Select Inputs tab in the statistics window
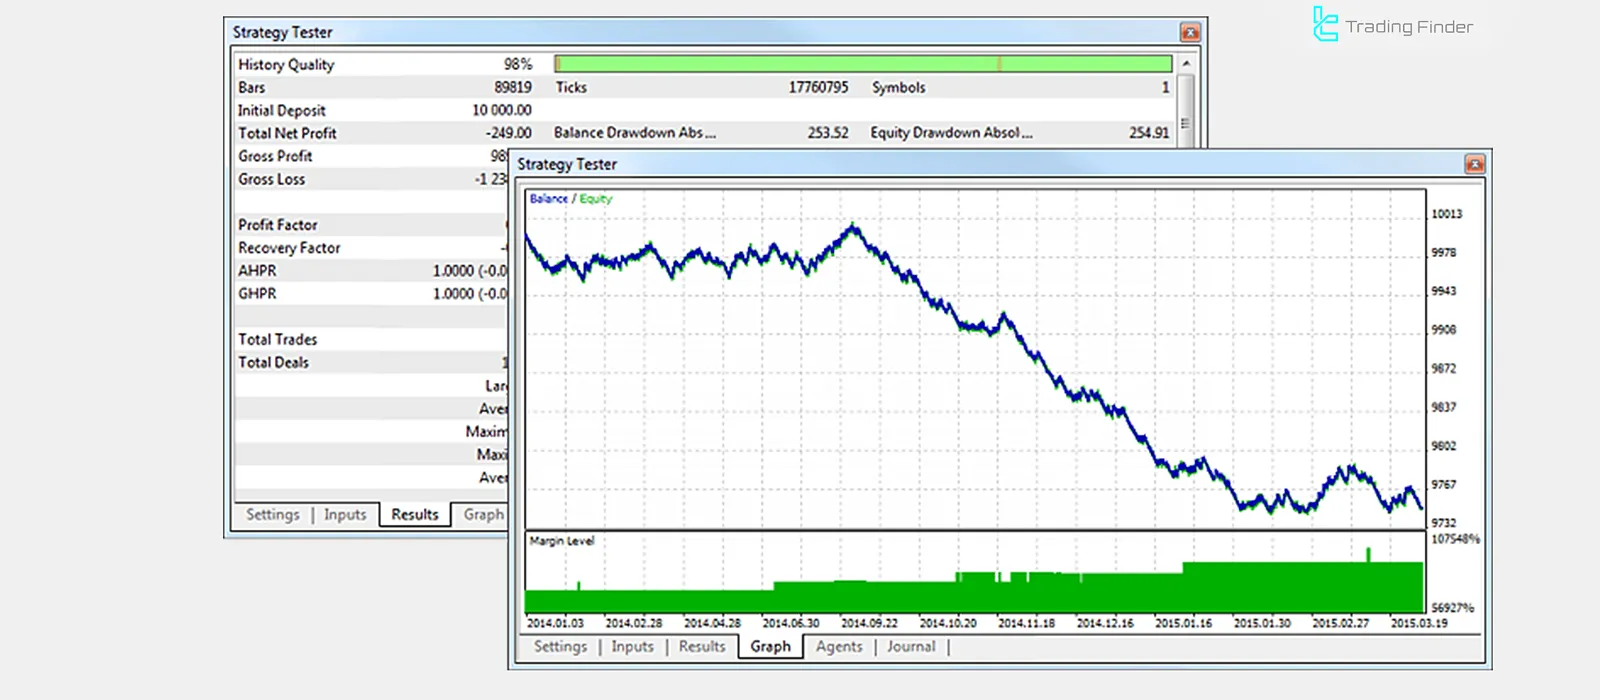The width and height of the screenshot is (1600, 700). tap(345, 515)
